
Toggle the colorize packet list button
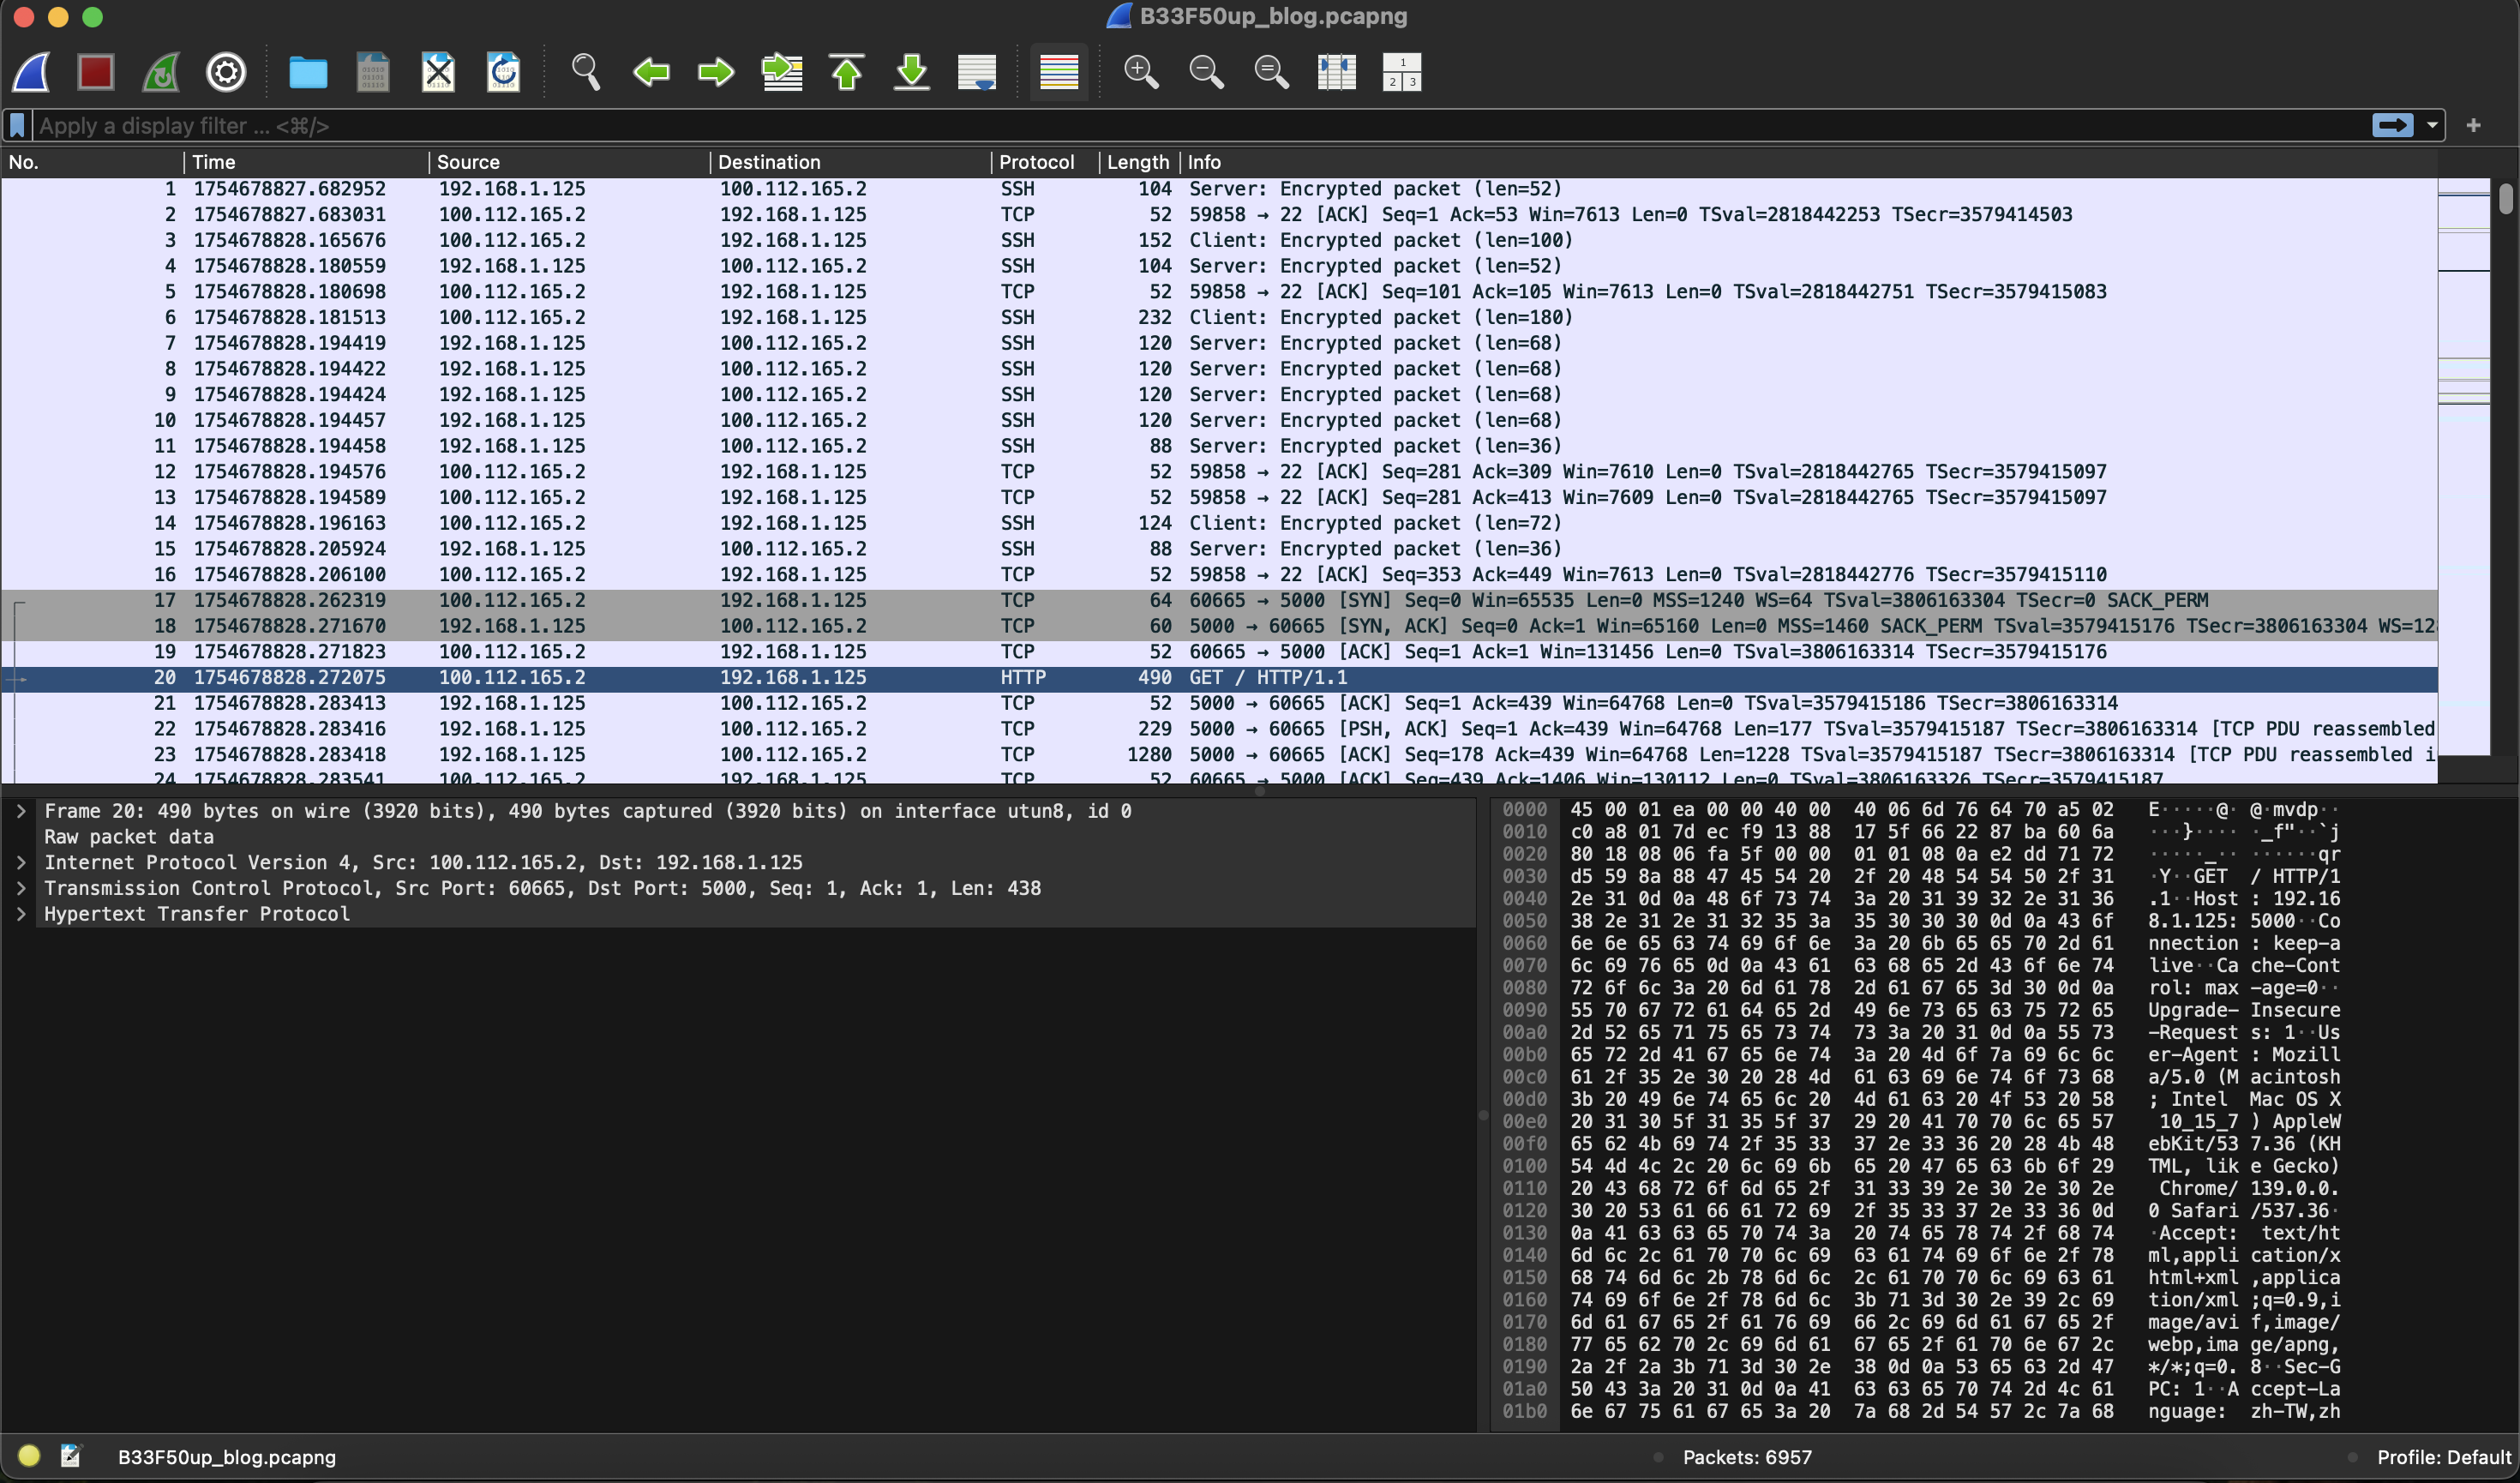[x=1058, y=72]
